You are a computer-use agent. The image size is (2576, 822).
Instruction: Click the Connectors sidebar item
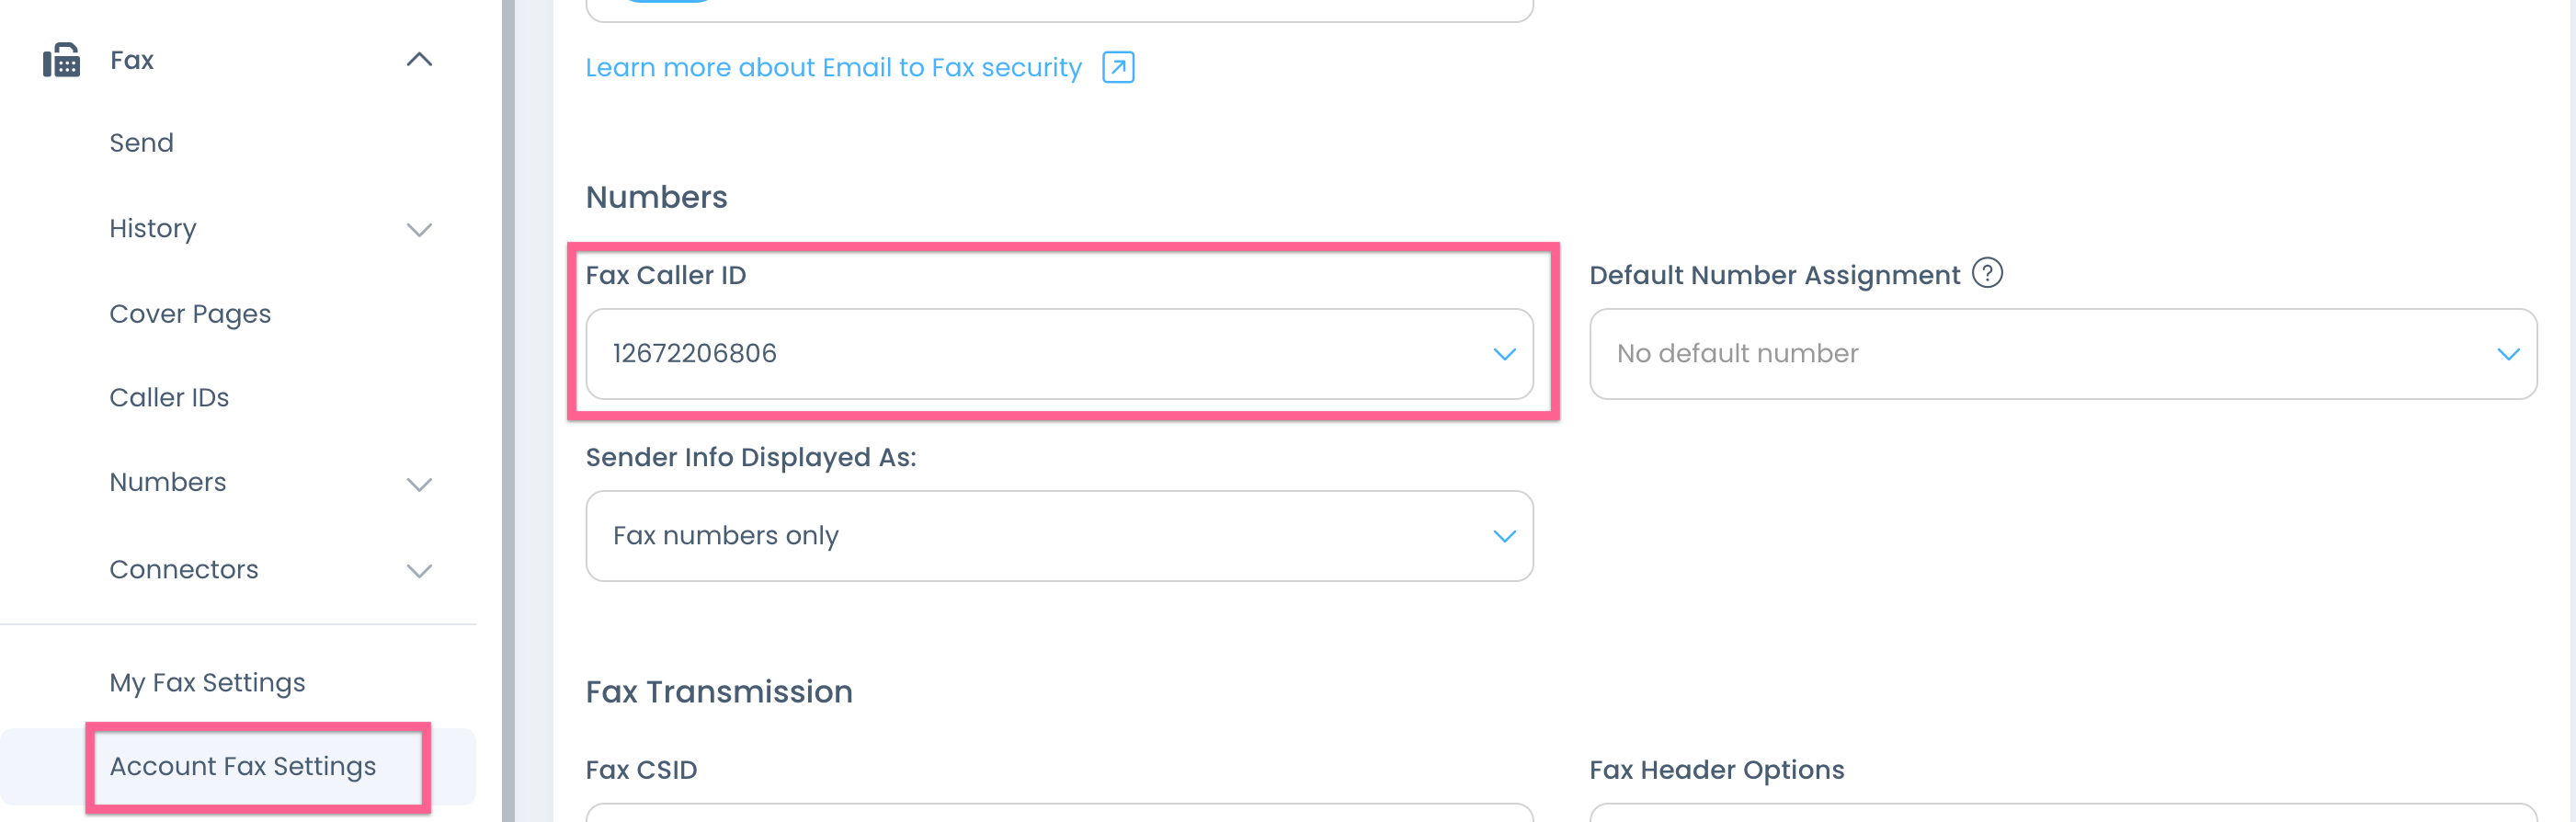point(184,570)
